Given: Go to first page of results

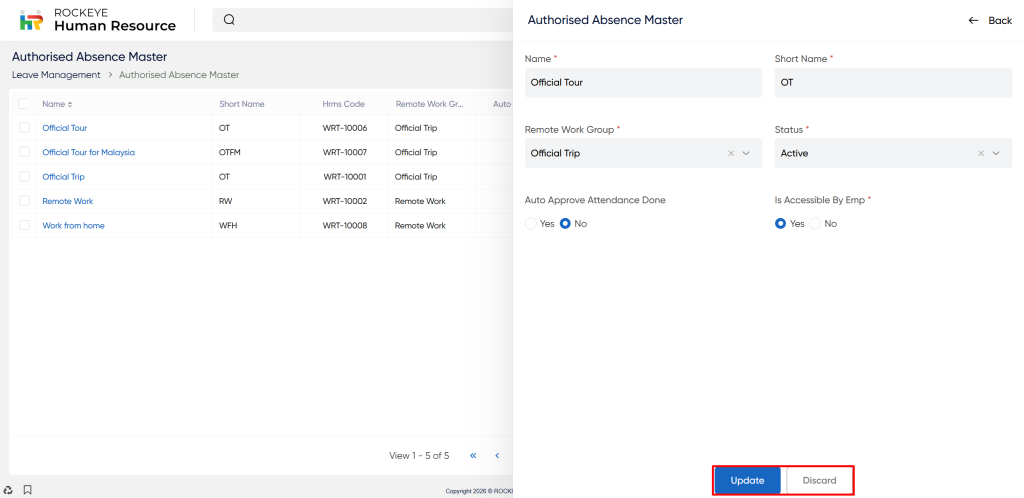Looking at the screenshot, I should tap(473, 456).
